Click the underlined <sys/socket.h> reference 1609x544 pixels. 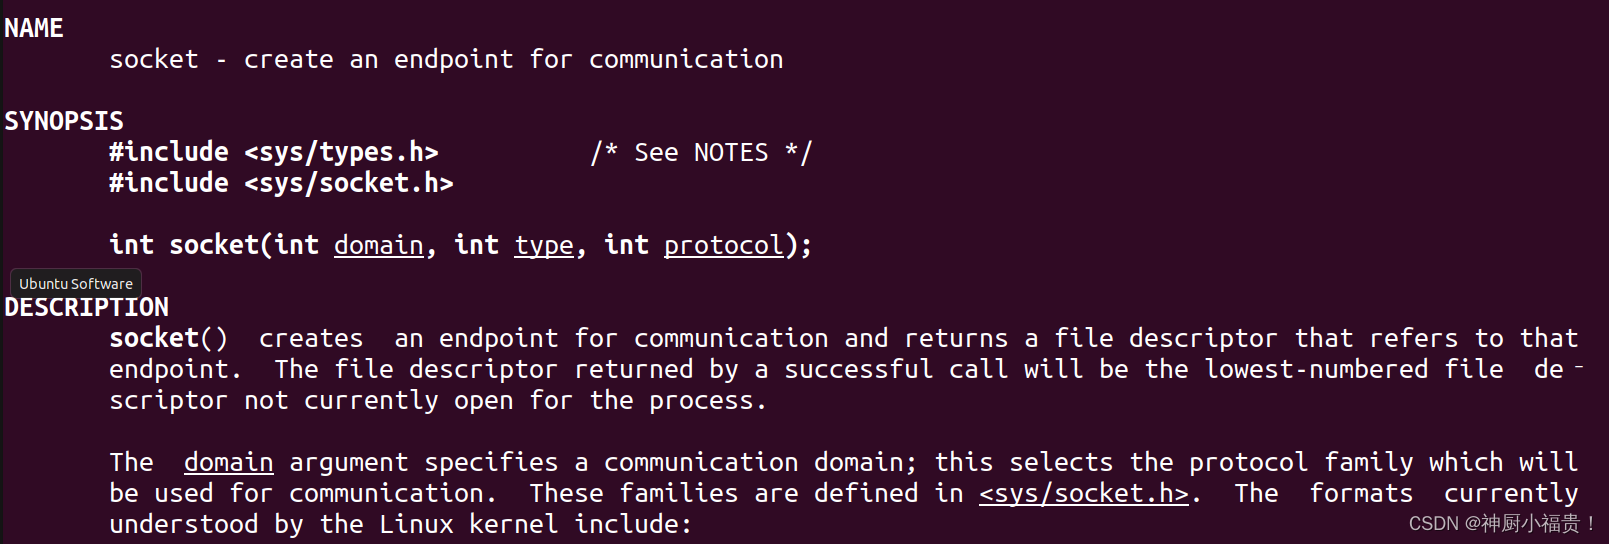coord(1084,493)
